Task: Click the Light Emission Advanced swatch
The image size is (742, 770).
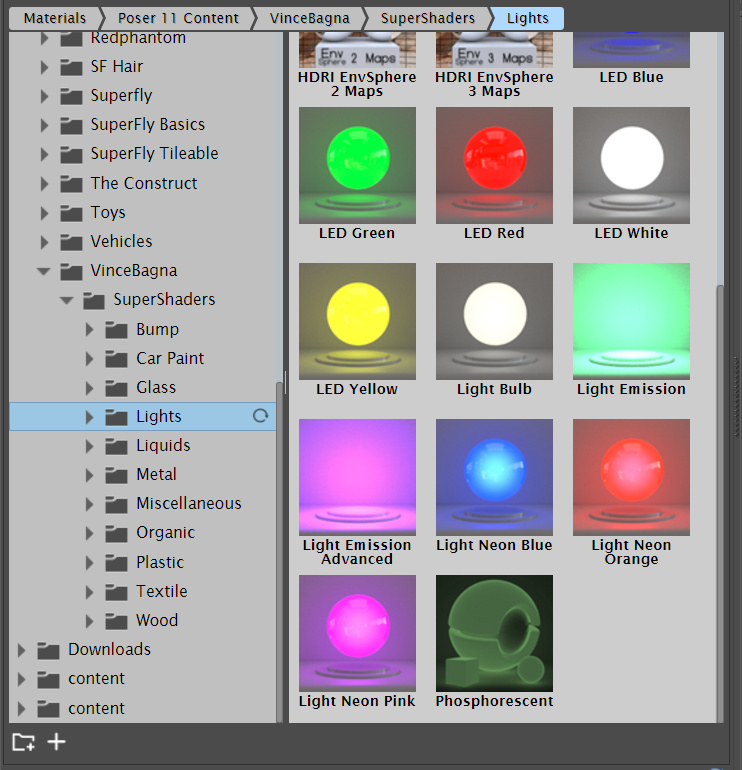Action: tap(357, 477)
